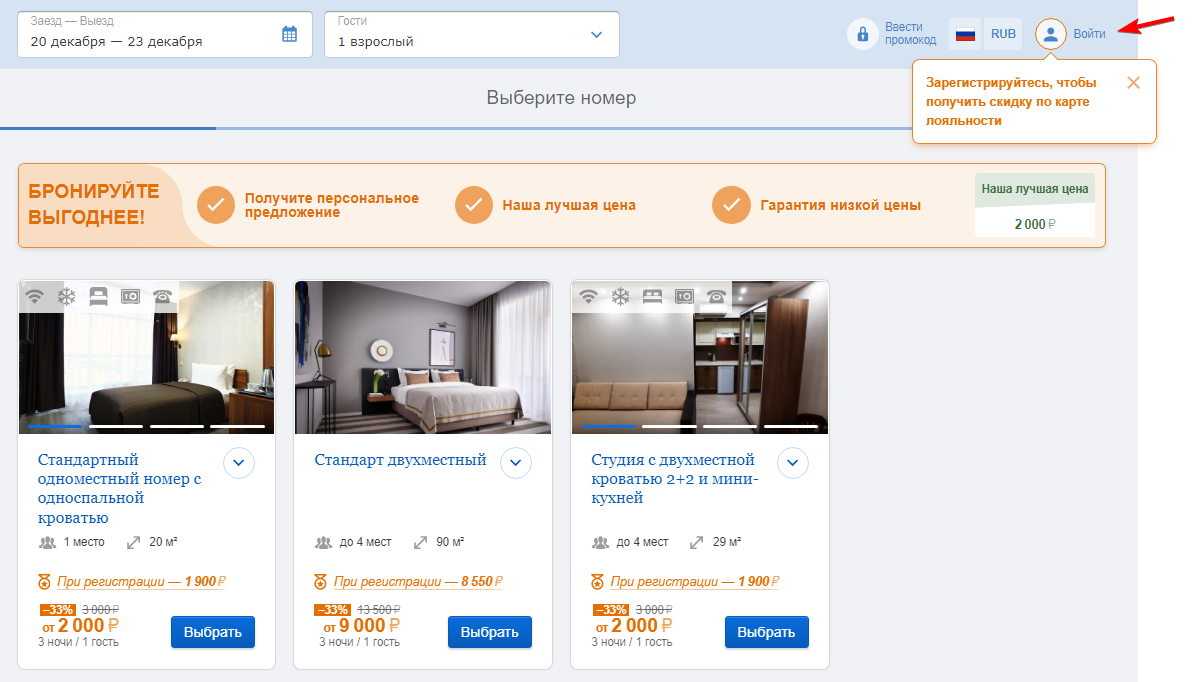Click the user profile icon near Войти
This screenshot has height=682, width=1197.
point(1050,34)
